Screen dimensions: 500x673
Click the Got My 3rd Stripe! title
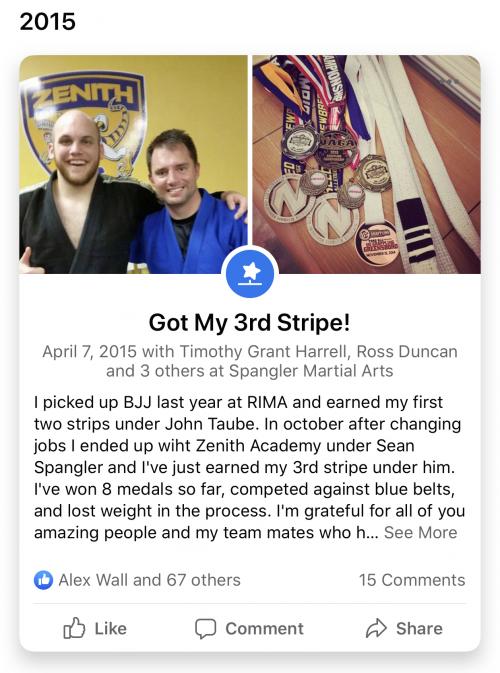(x=249, y=322)
